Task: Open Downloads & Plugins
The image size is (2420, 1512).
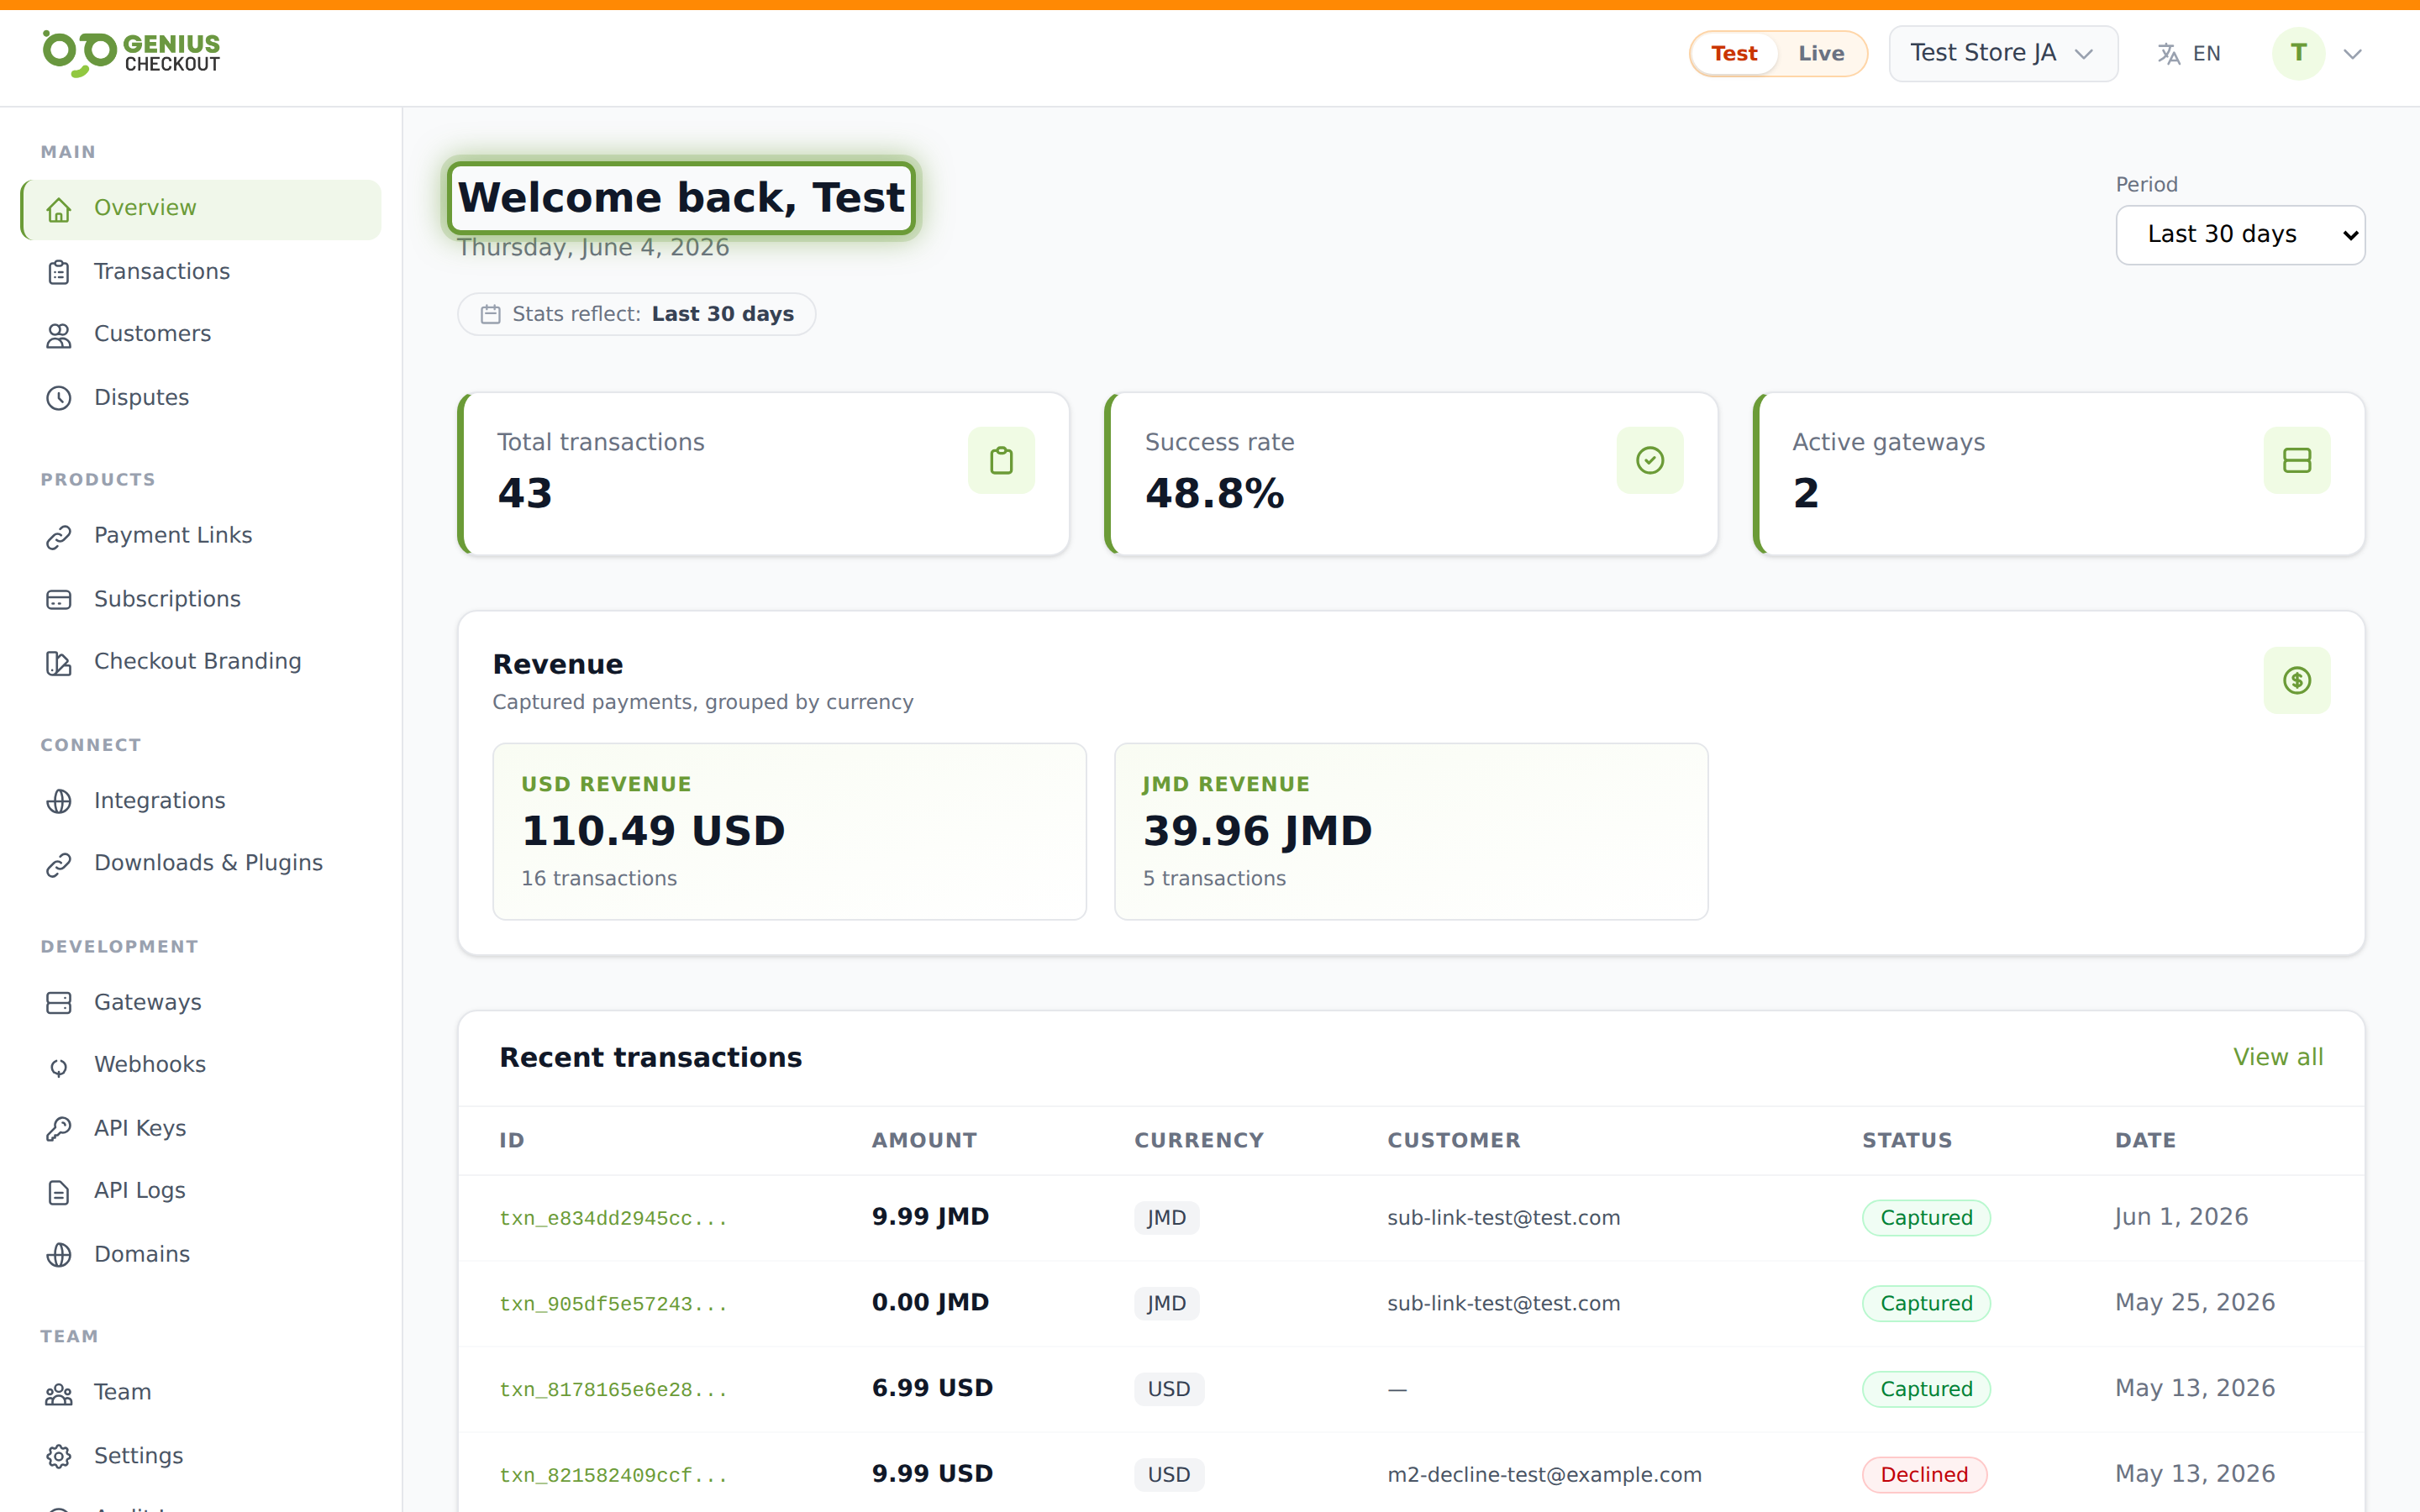Action: point(201,864)
